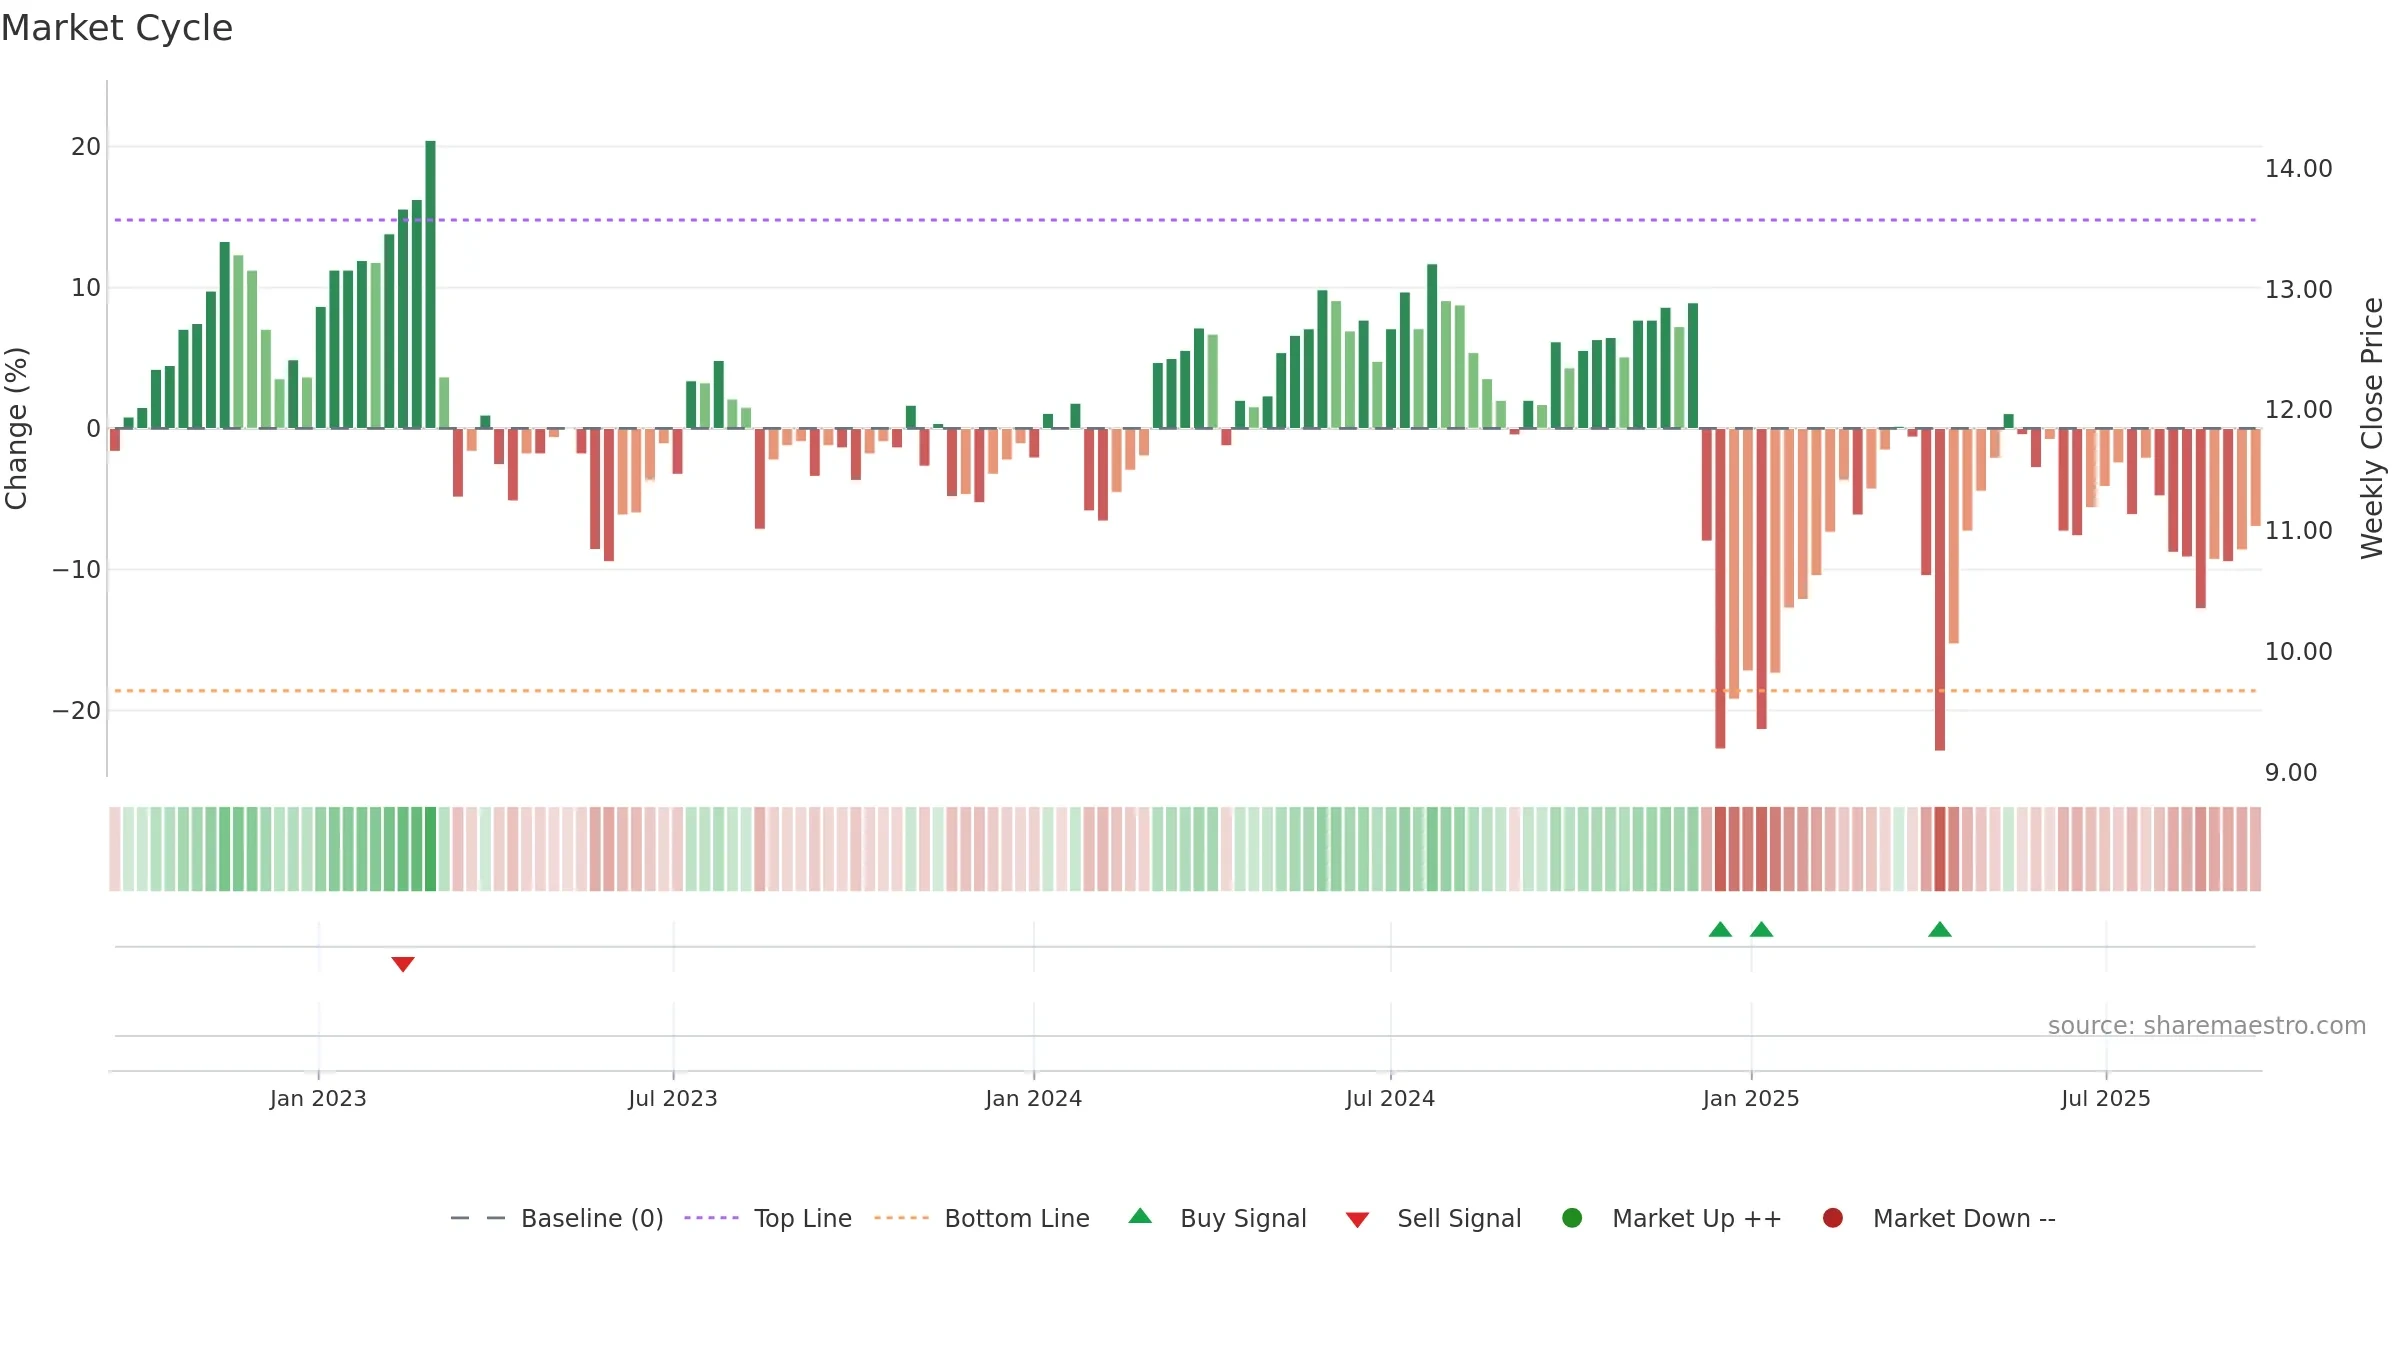
Task: Click the green Buy Signal triangle icon in legend
Action: click(1140, 1216)
